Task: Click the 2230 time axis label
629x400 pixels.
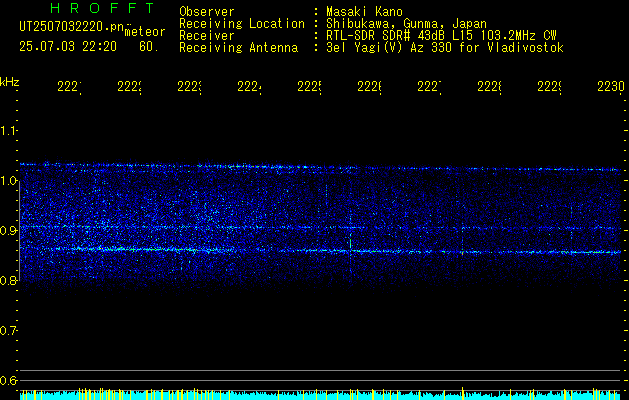Action: (x=611, y=87)
